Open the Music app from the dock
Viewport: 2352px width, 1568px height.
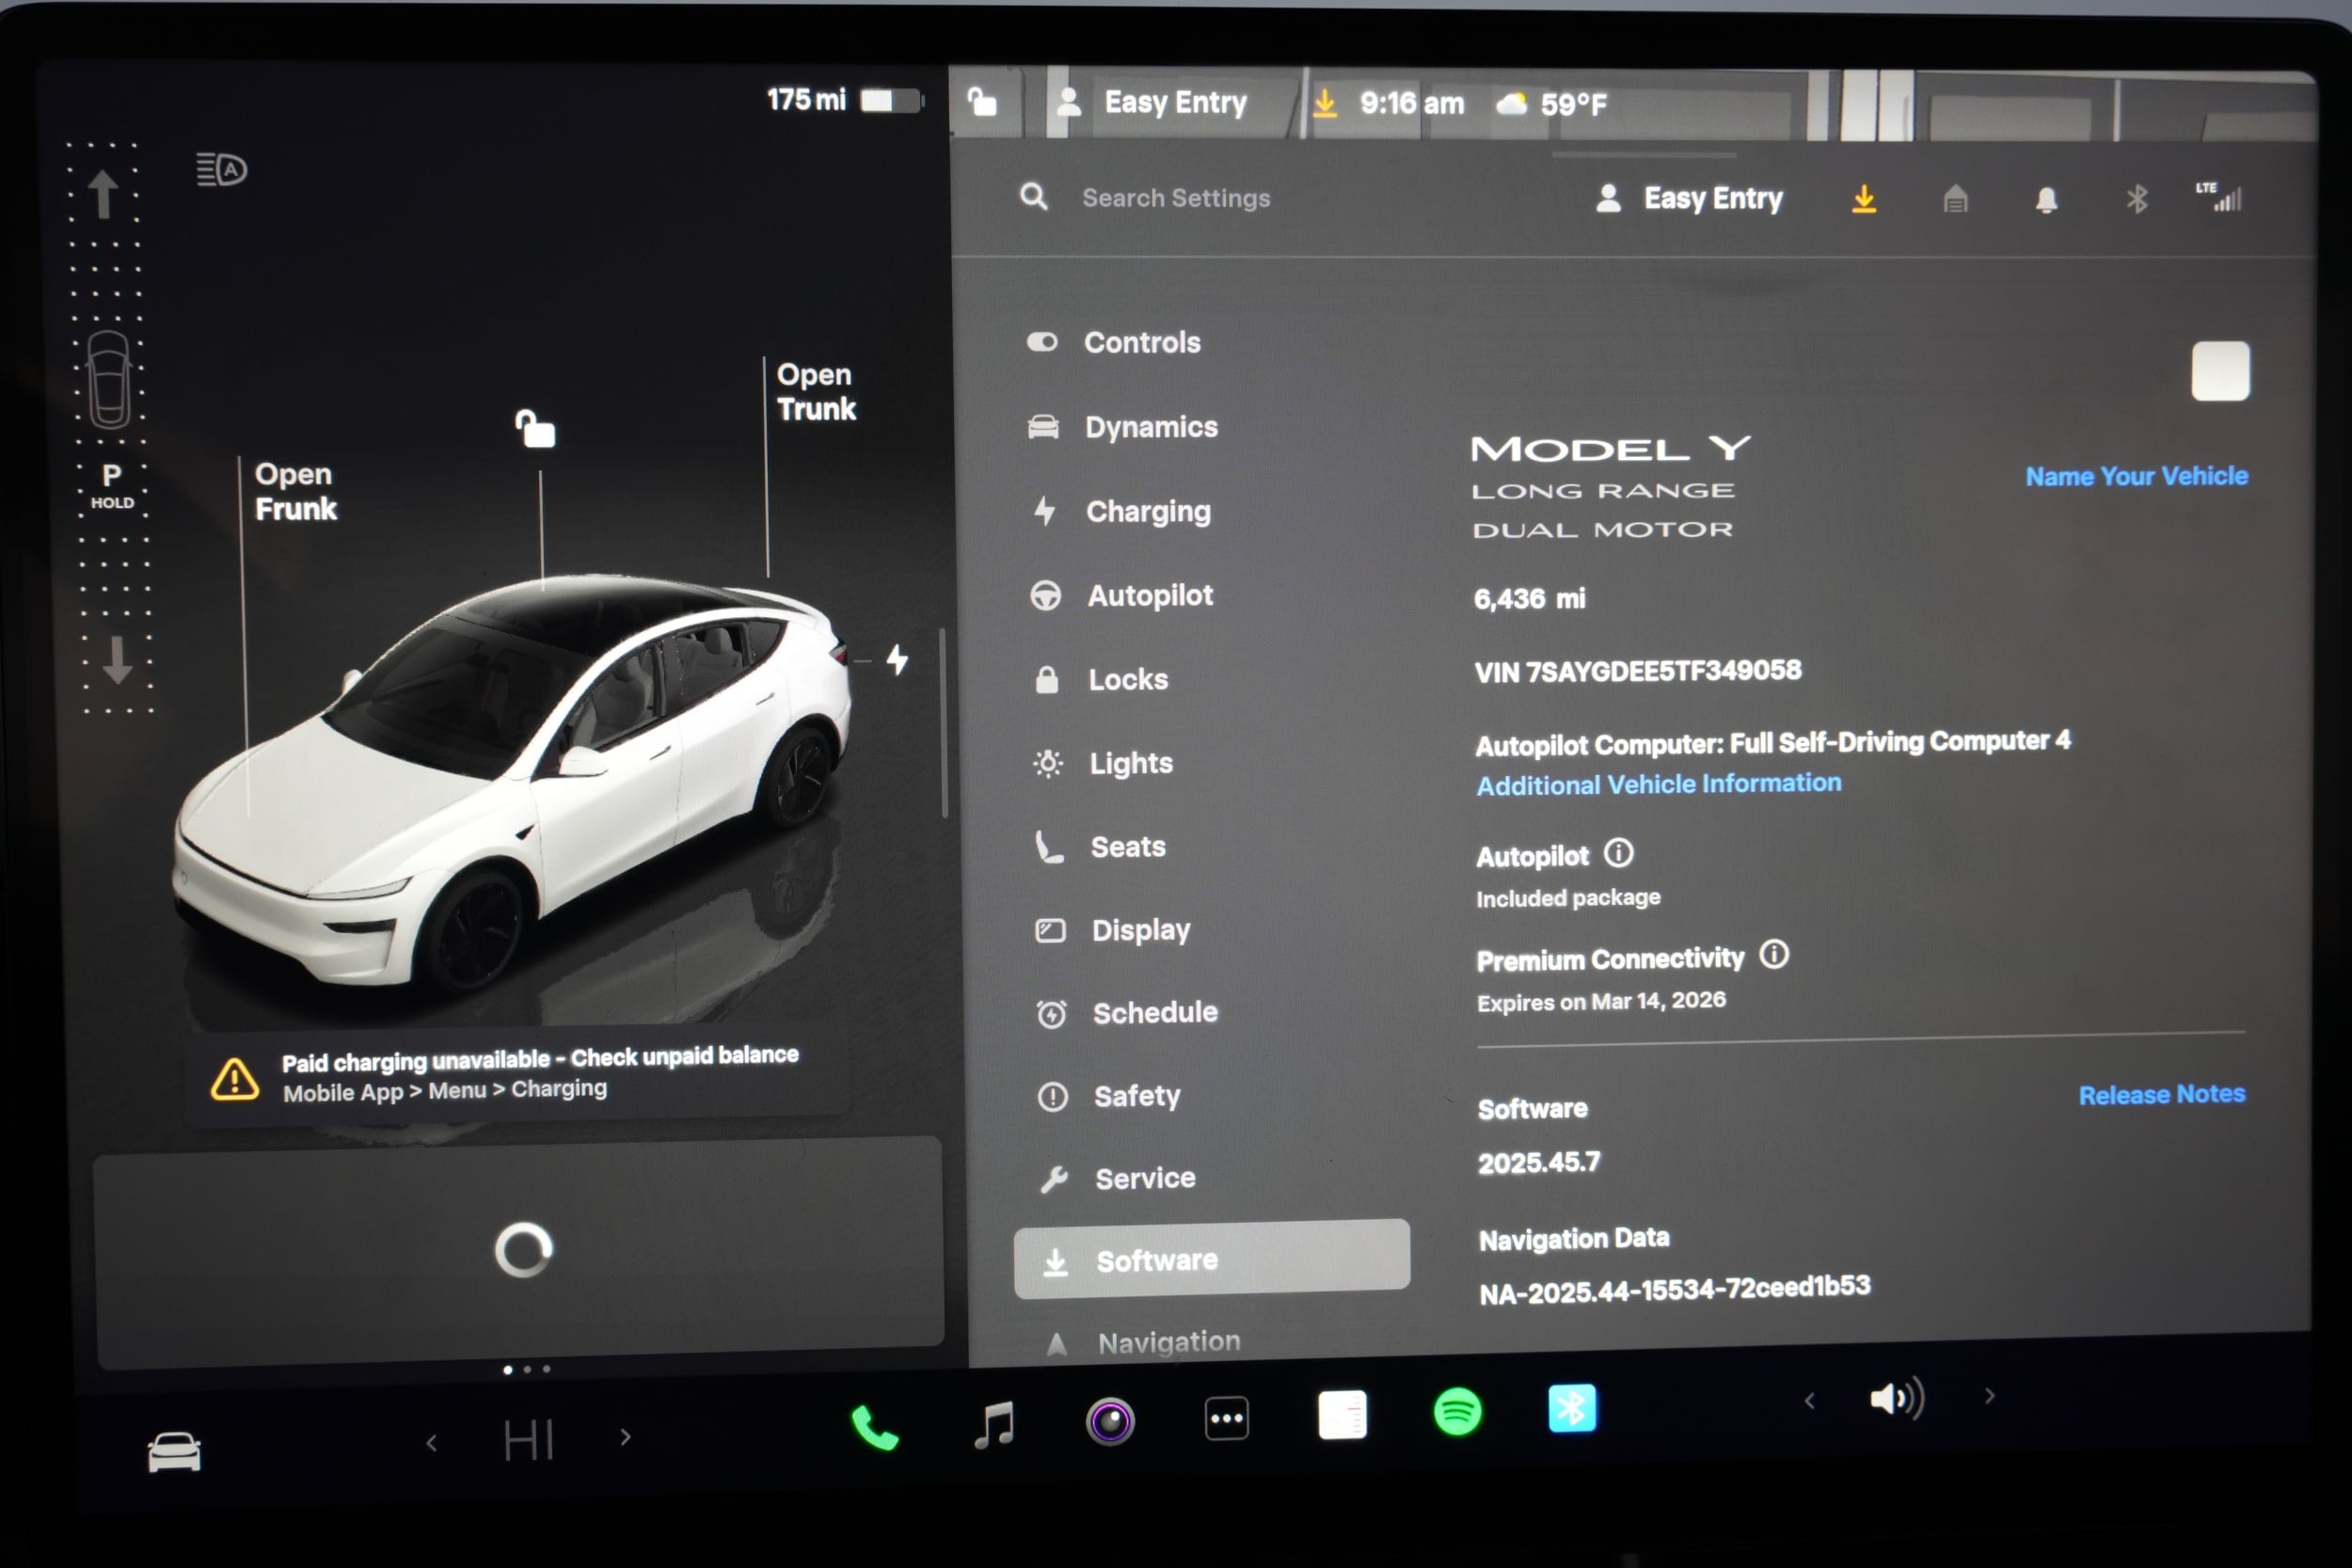(x=994, y=1423)
